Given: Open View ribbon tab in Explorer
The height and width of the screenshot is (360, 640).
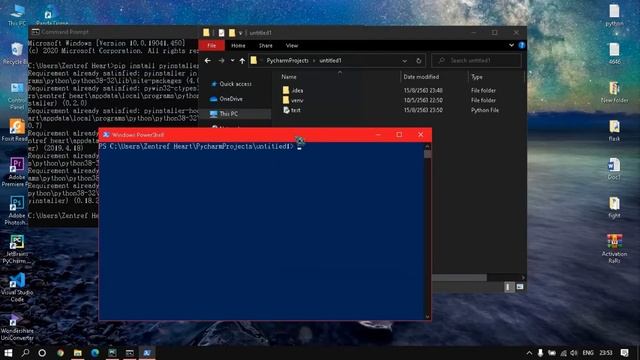Looking at the screenshot, I should [x=292, y=45].
